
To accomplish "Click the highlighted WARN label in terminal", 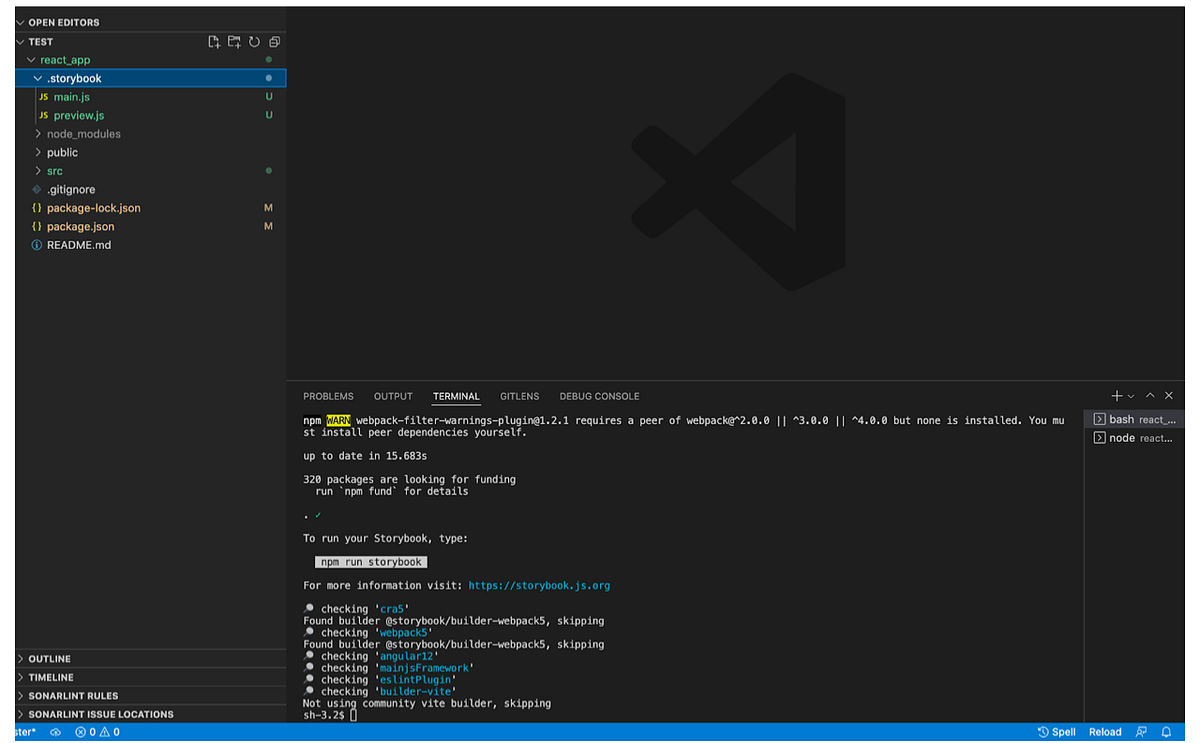I will [x=338, y=421].
